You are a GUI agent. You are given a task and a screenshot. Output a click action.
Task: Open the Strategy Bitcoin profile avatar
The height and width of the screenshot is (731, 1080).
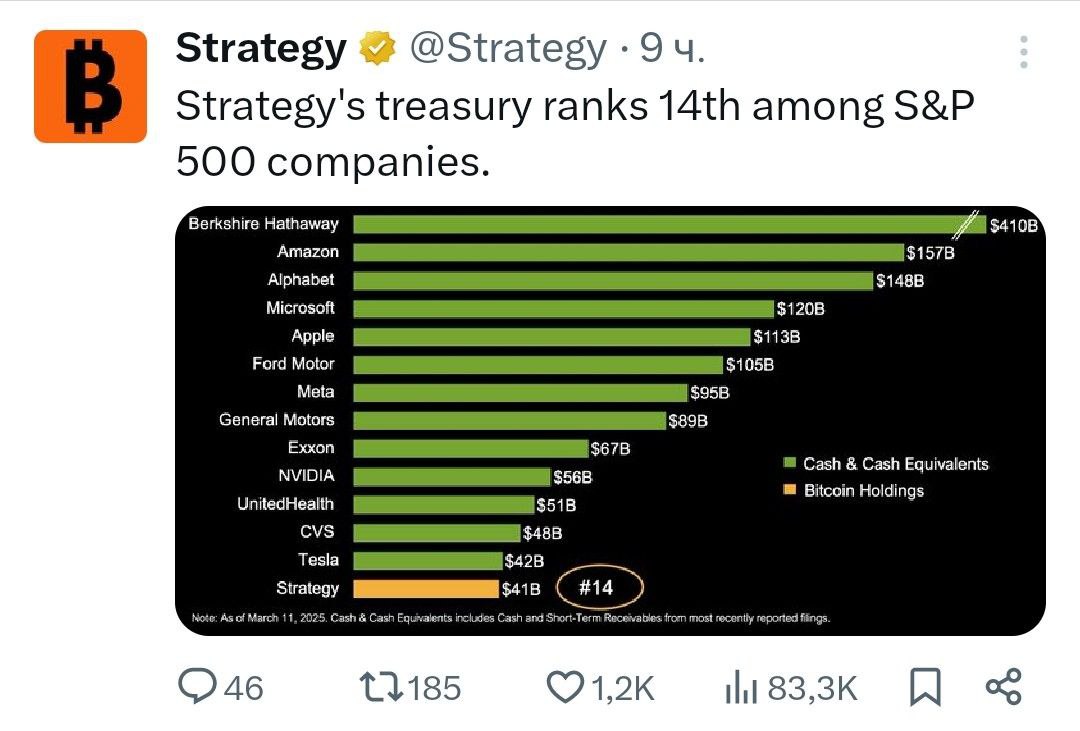(90, 86)
